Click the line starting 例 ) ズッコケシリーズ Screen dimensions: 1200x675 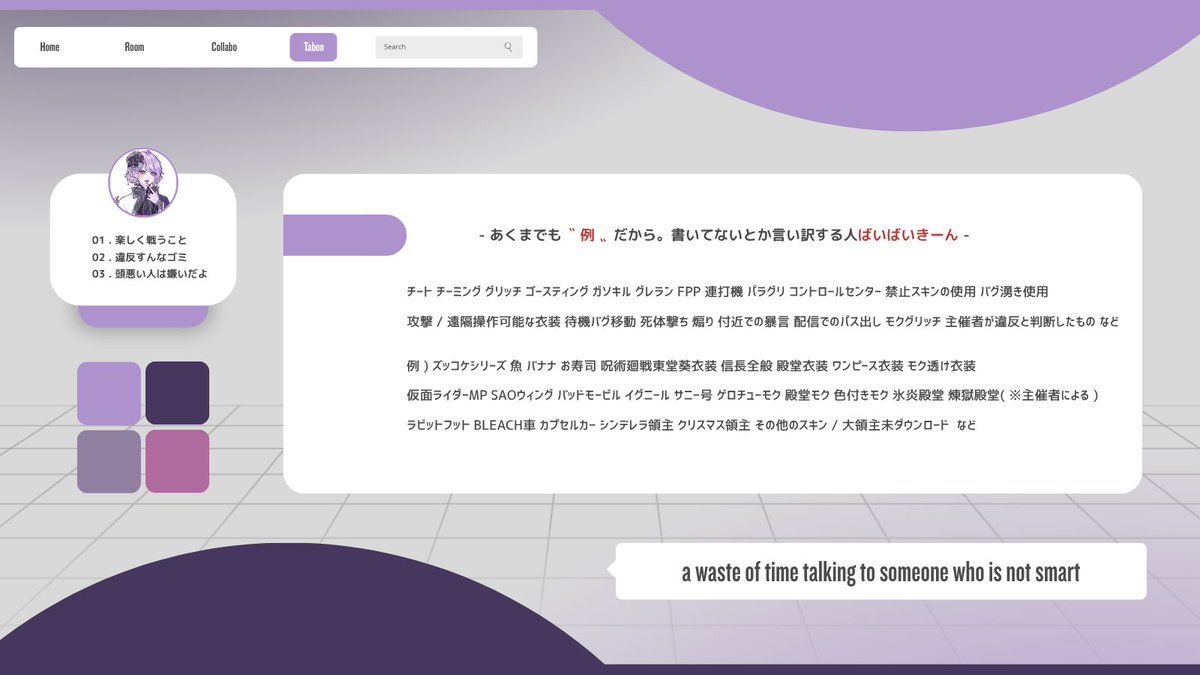[x=691, y=366]
